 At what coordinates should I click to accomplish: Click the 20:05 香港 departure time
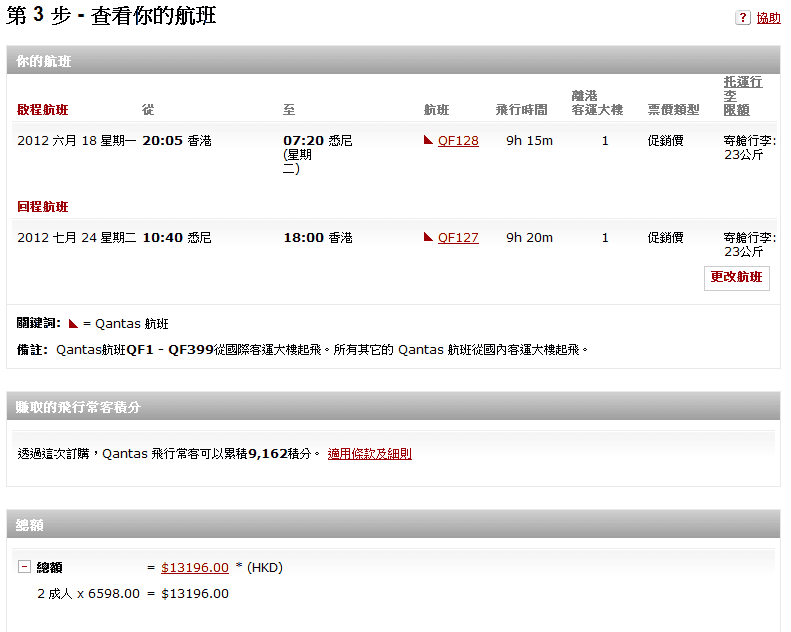click(x=177, y=141)
